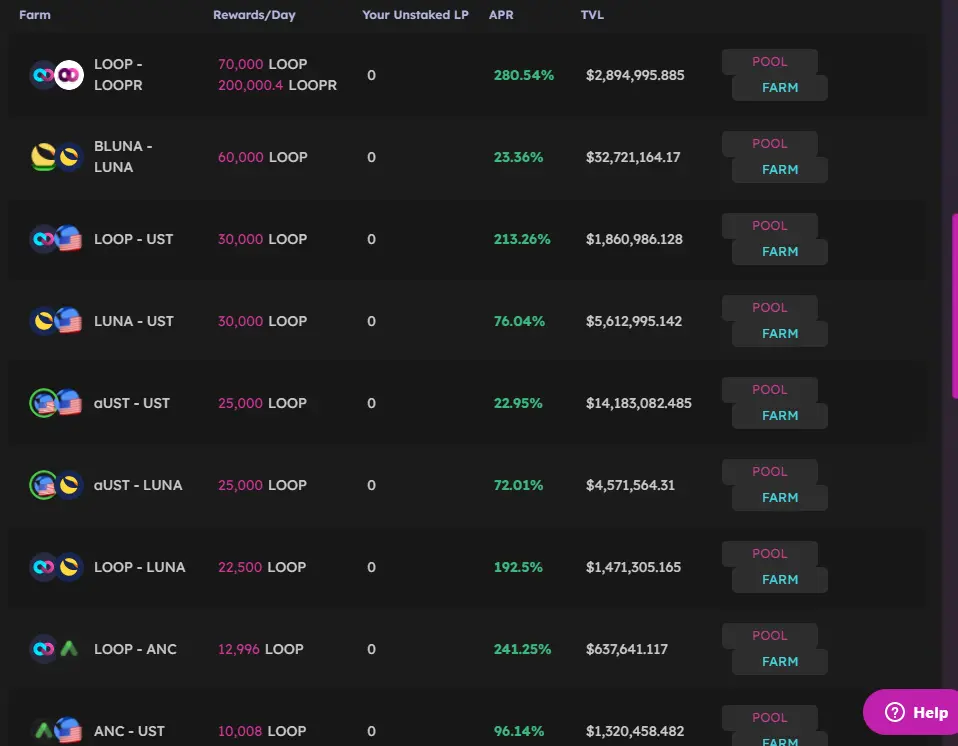Click the LUNA token icon in LUNA - UST row
This screenshot has height=746, width=958.
pyautogui.click(x=43, y=321)
